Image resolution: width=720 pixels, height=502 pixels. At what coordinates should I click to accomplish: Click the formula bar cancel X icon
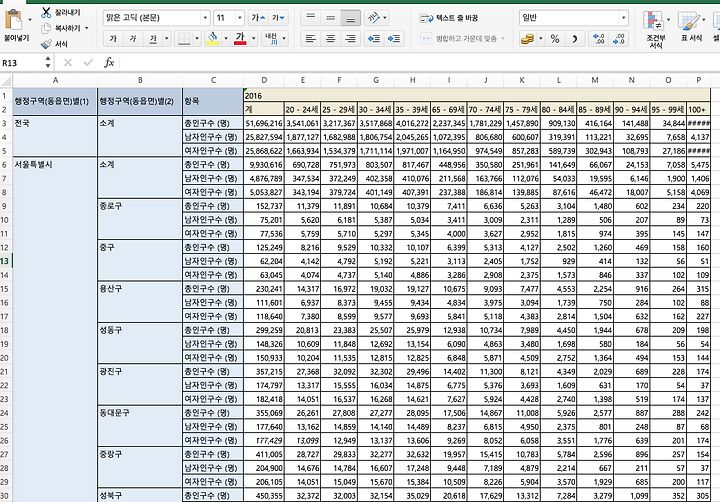(x=68, y=62)
